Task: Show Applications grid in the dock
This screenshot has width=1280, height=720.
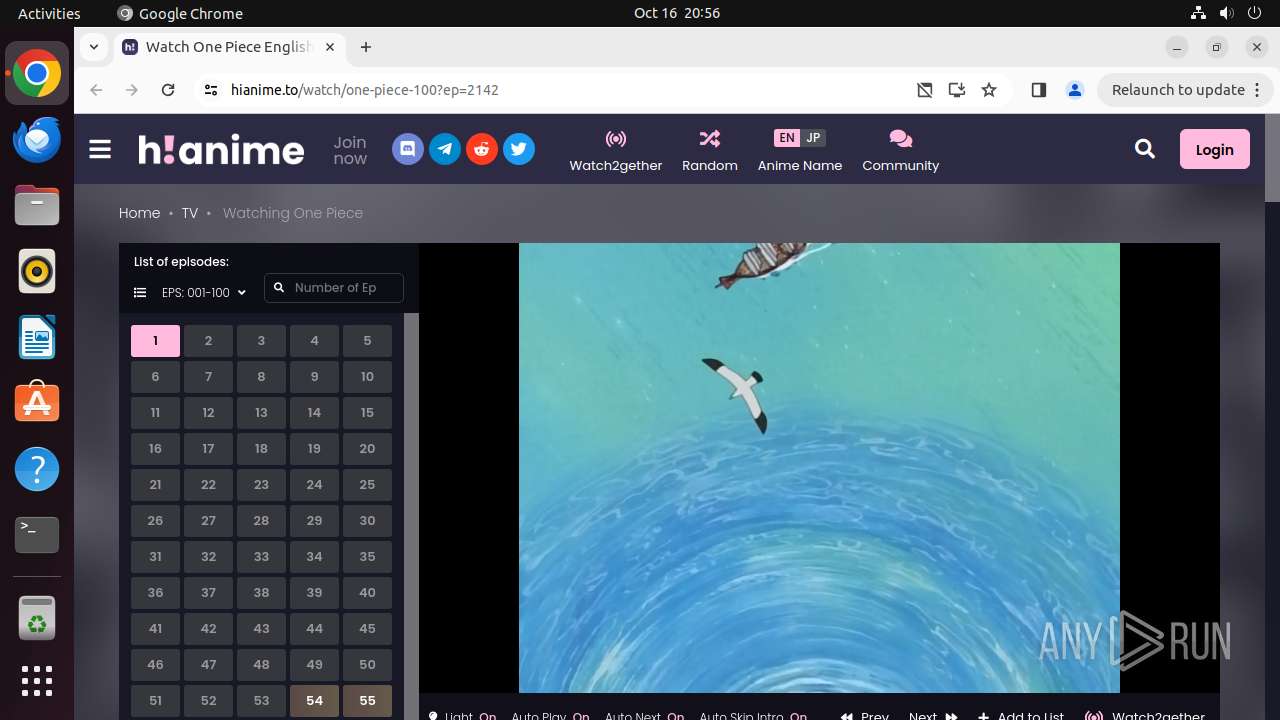Action: click(37, 681)
